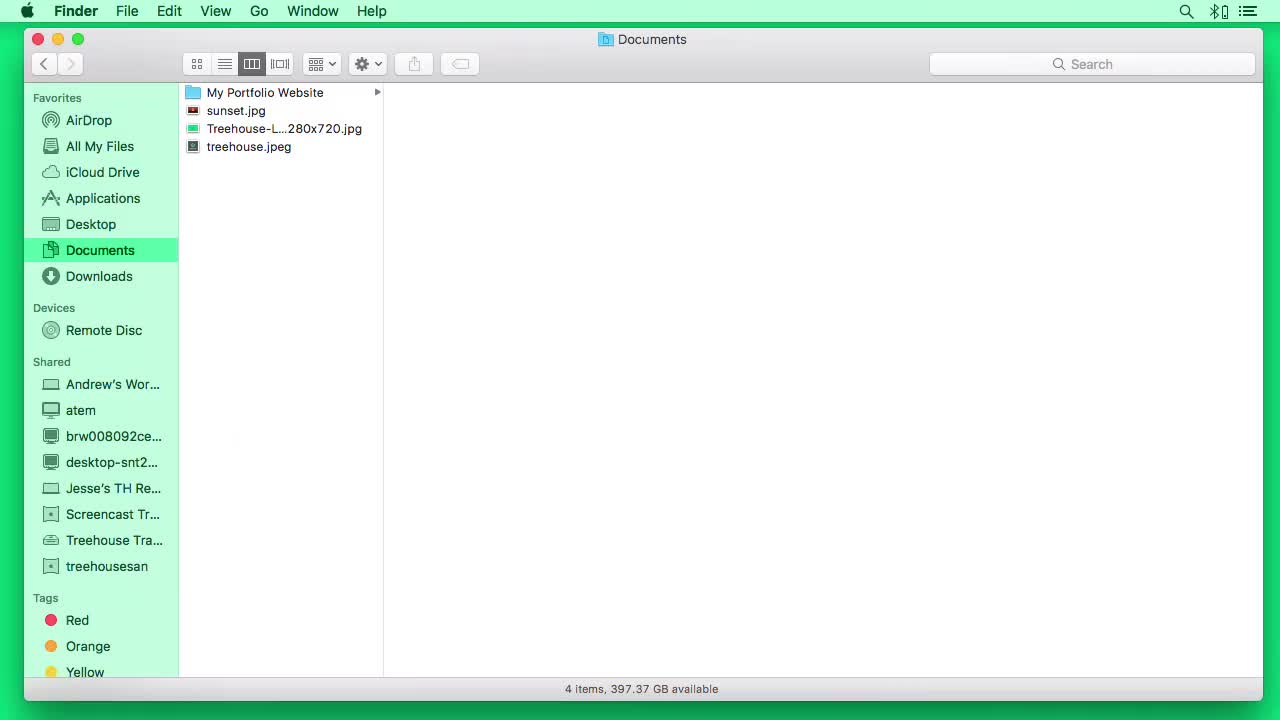Switch to list view

pos(224,63)
